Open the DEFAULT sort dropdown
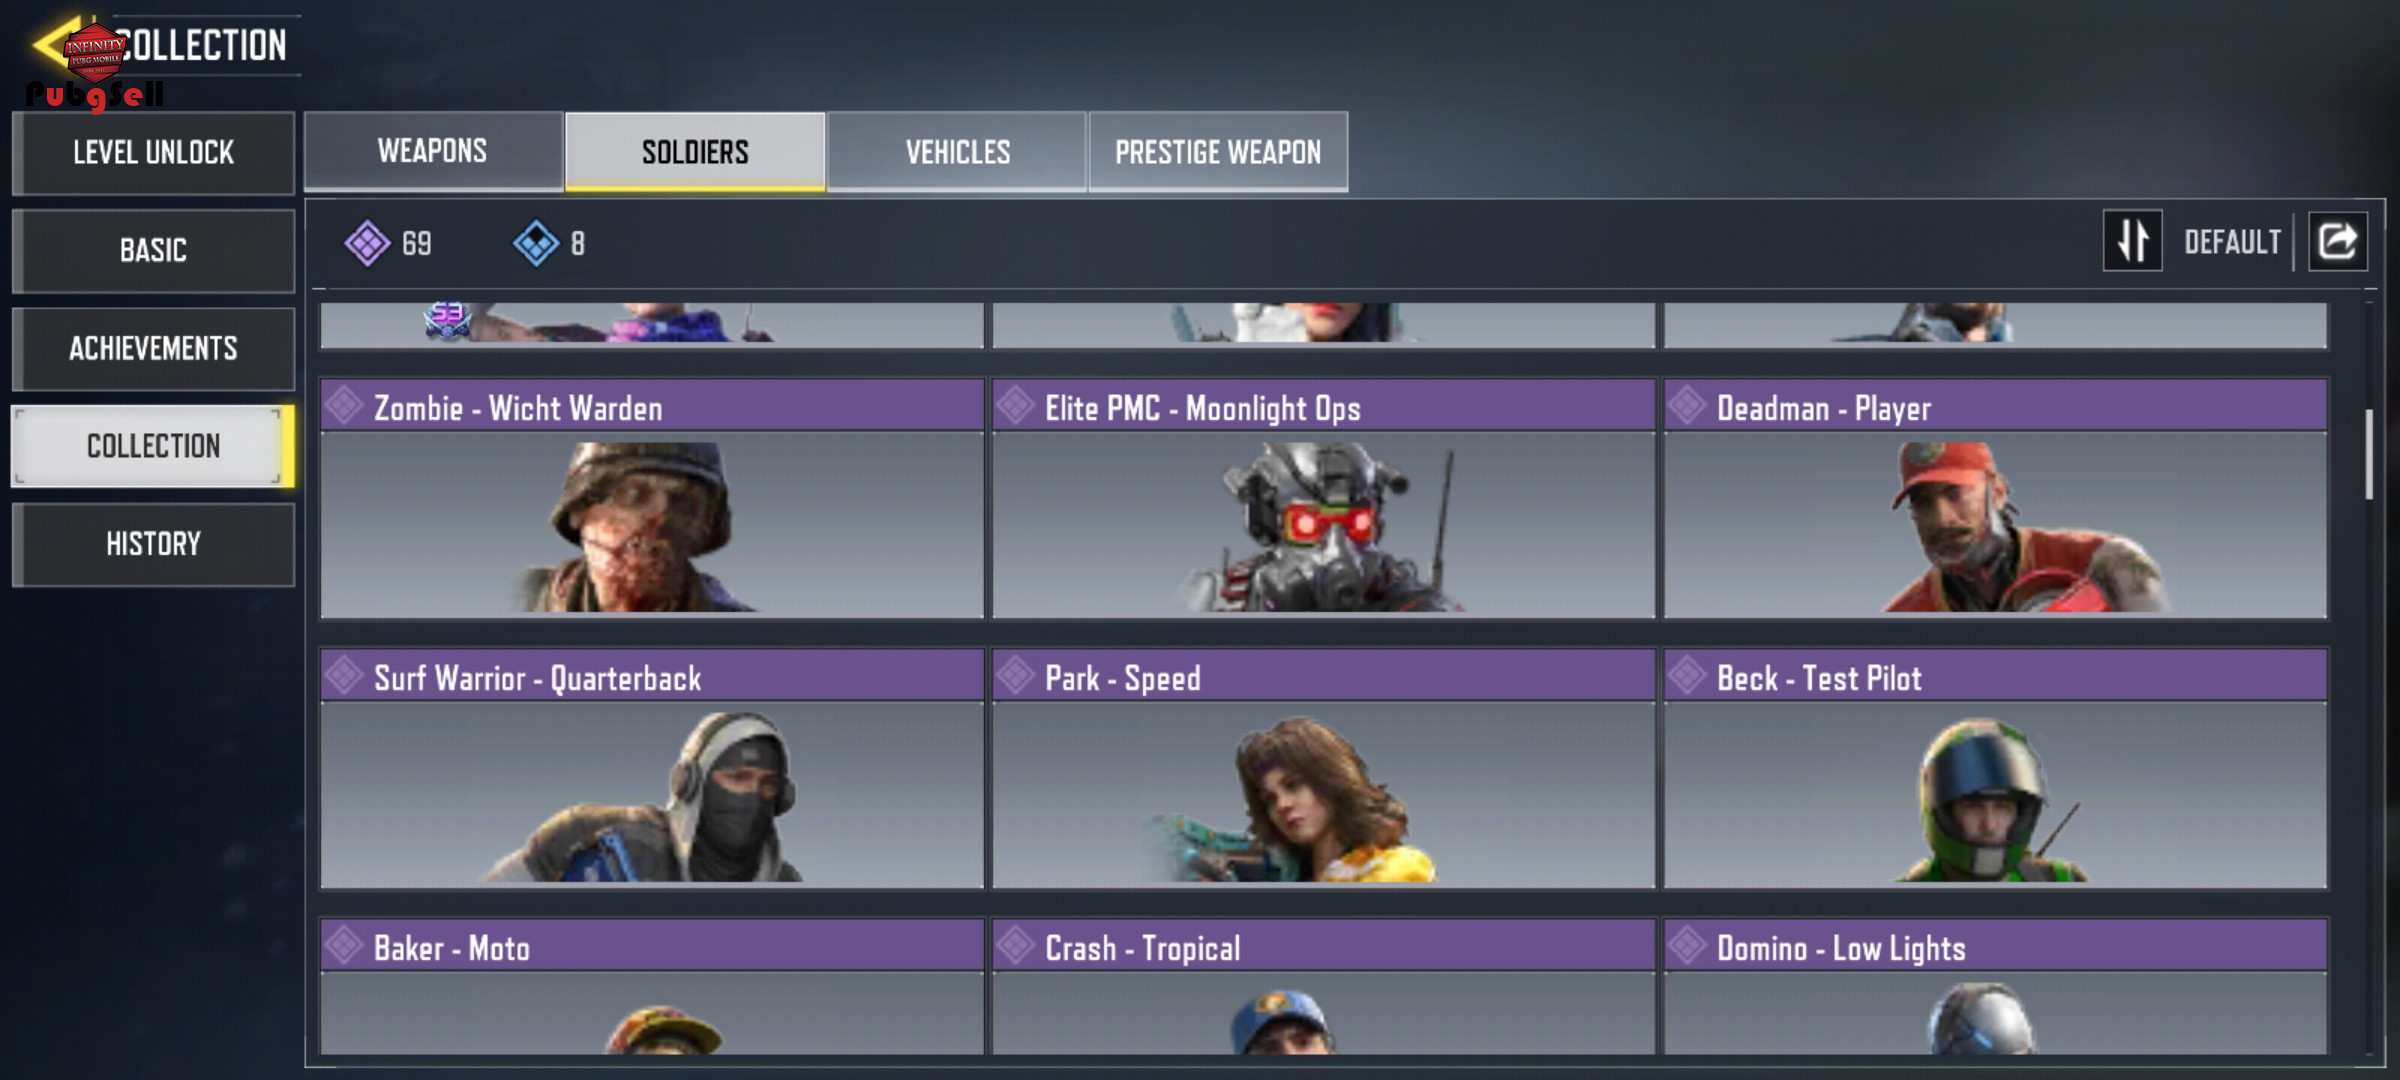 [x=2232, y=242]
